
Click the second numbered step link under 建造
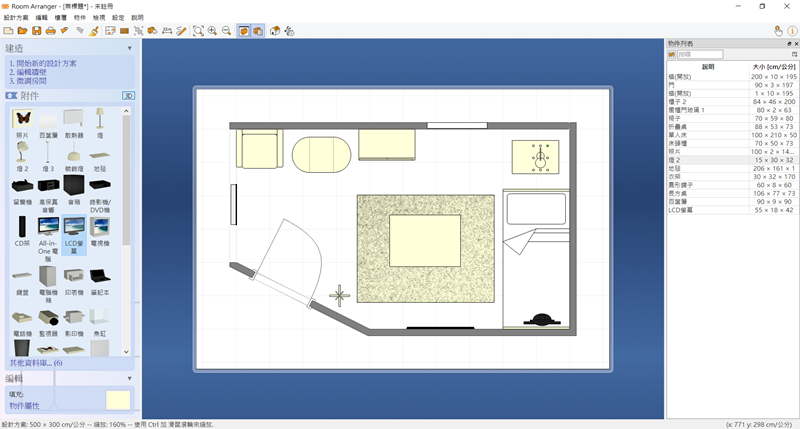pos(28,72)
